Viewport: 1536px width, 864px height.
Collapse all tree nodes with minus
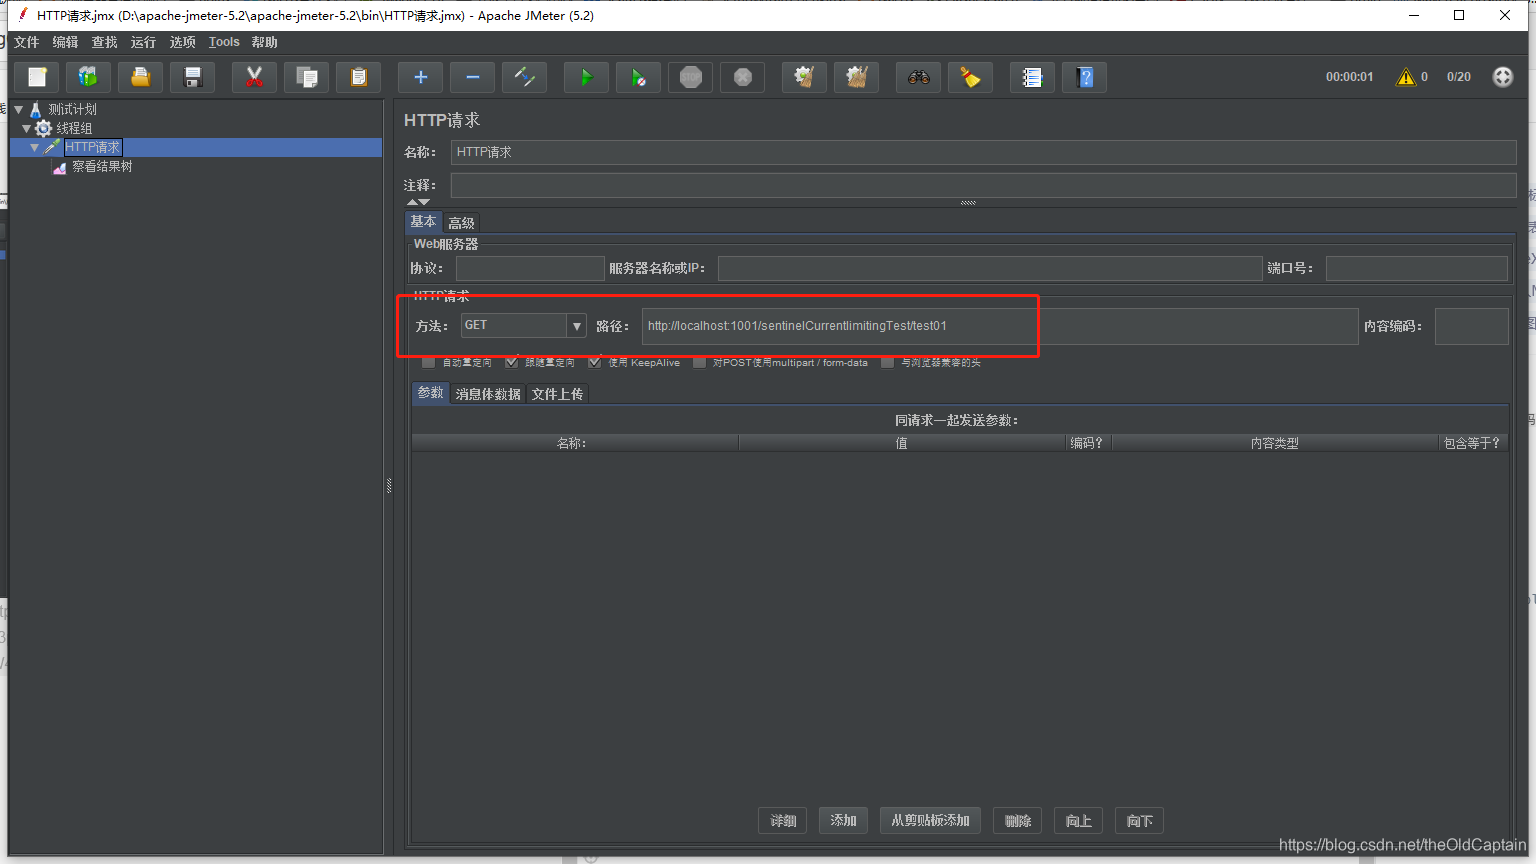click(x=473, y=77)
